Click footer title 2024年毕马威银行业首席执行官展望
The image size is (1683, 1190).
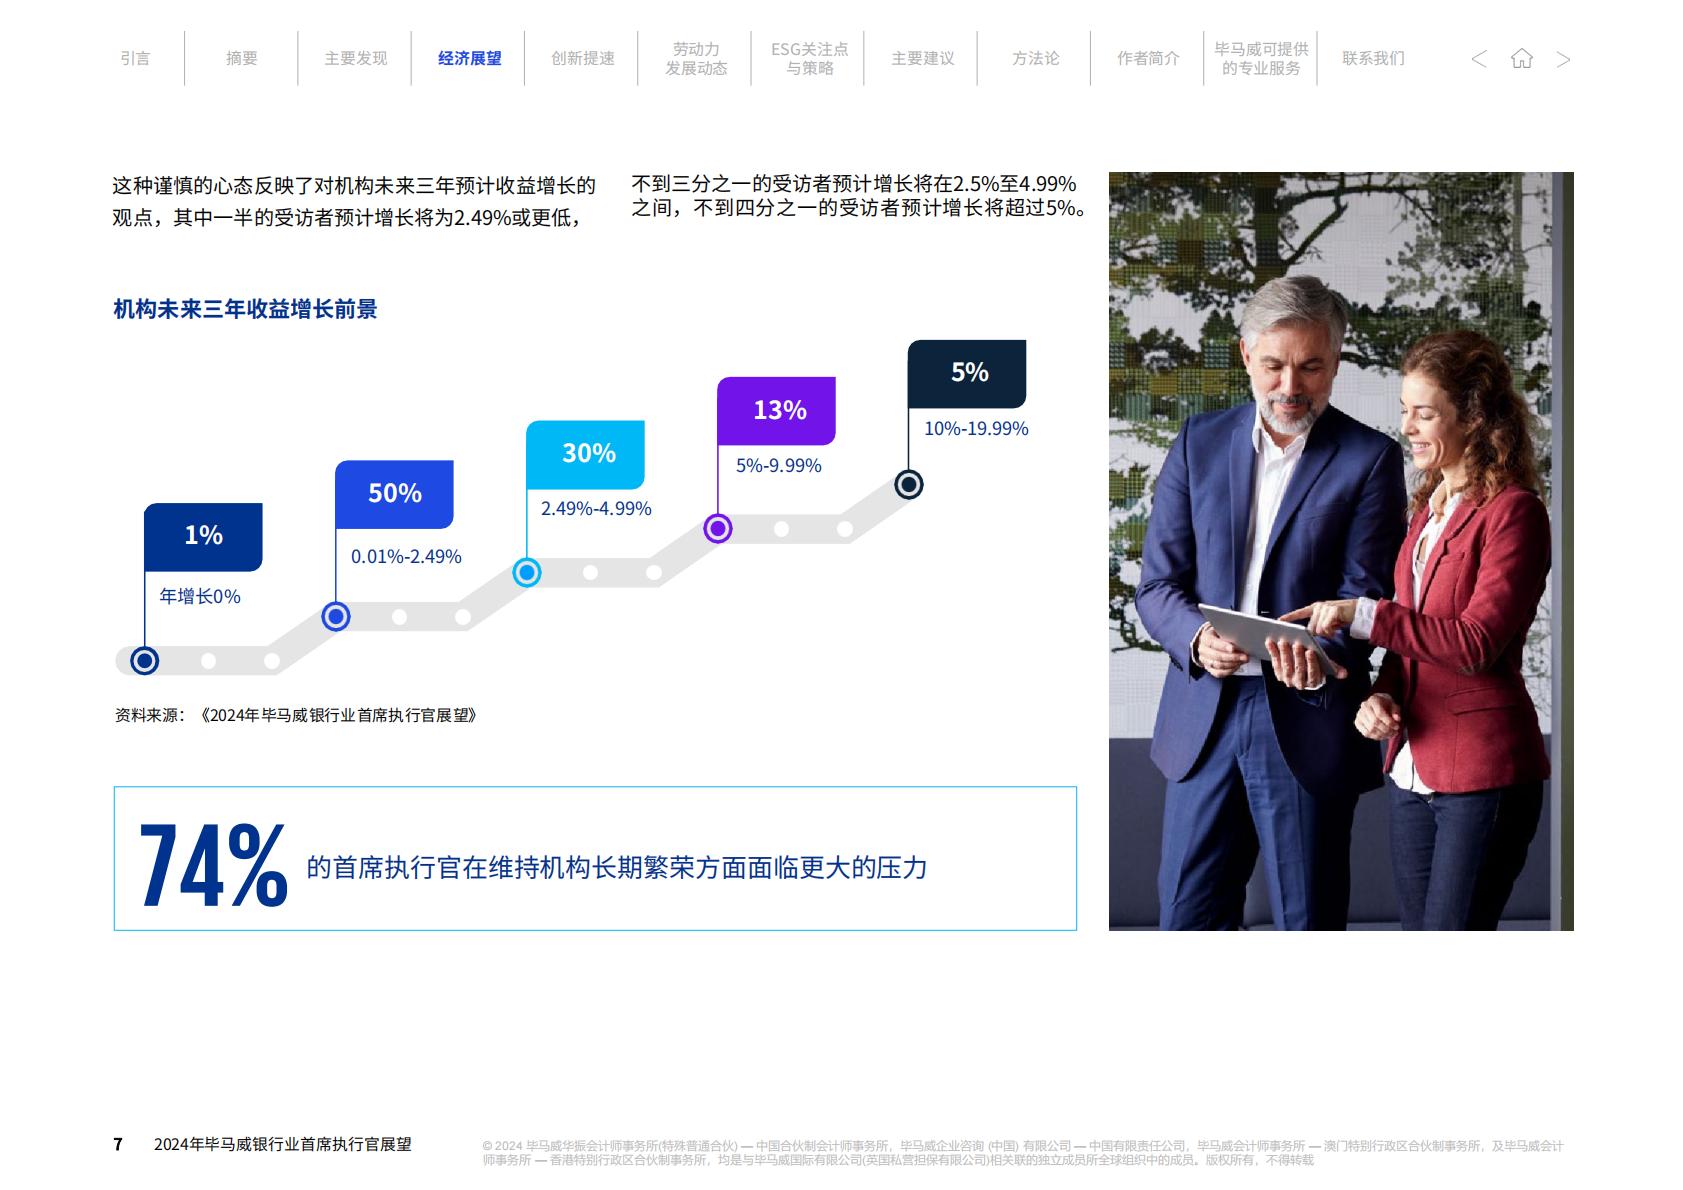pyautogui.click(x=283, y=1145)
